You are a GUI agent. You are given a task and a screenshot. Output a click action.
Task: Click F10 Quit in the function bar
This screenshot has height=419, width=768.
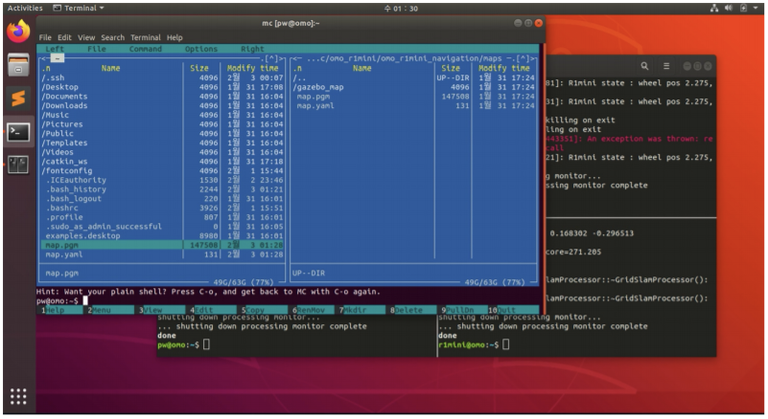[513, 310]
